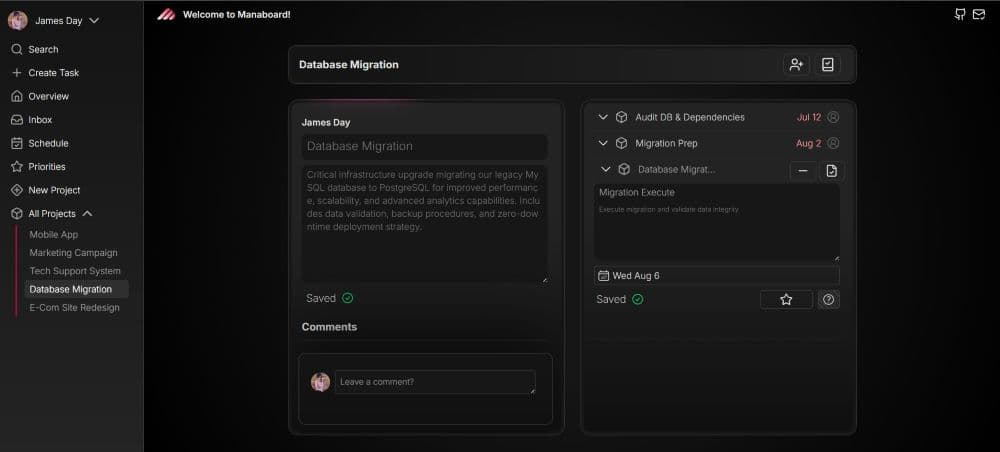1000x452 pixels.
Task: Open Priorities section
Action: pos(47,166)
